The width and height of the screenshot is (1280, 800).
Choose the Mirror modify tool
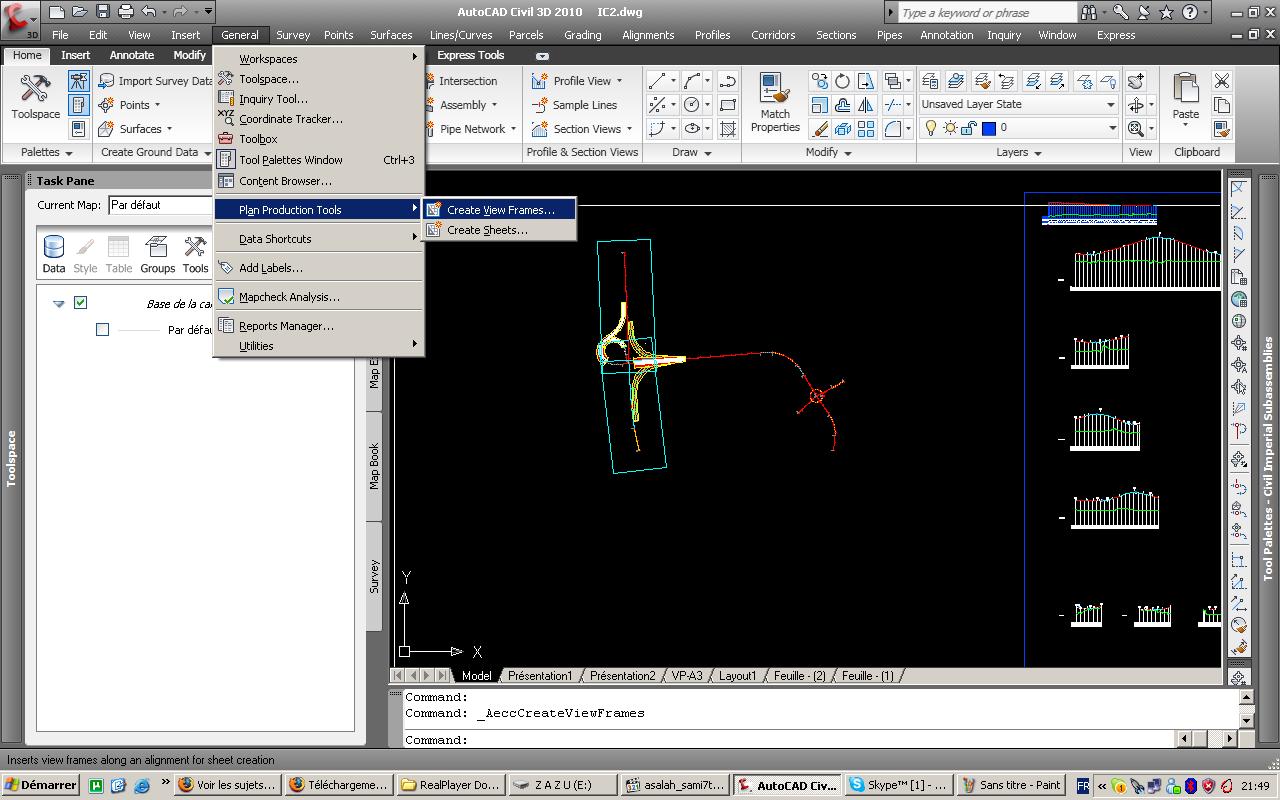[865, 105]
